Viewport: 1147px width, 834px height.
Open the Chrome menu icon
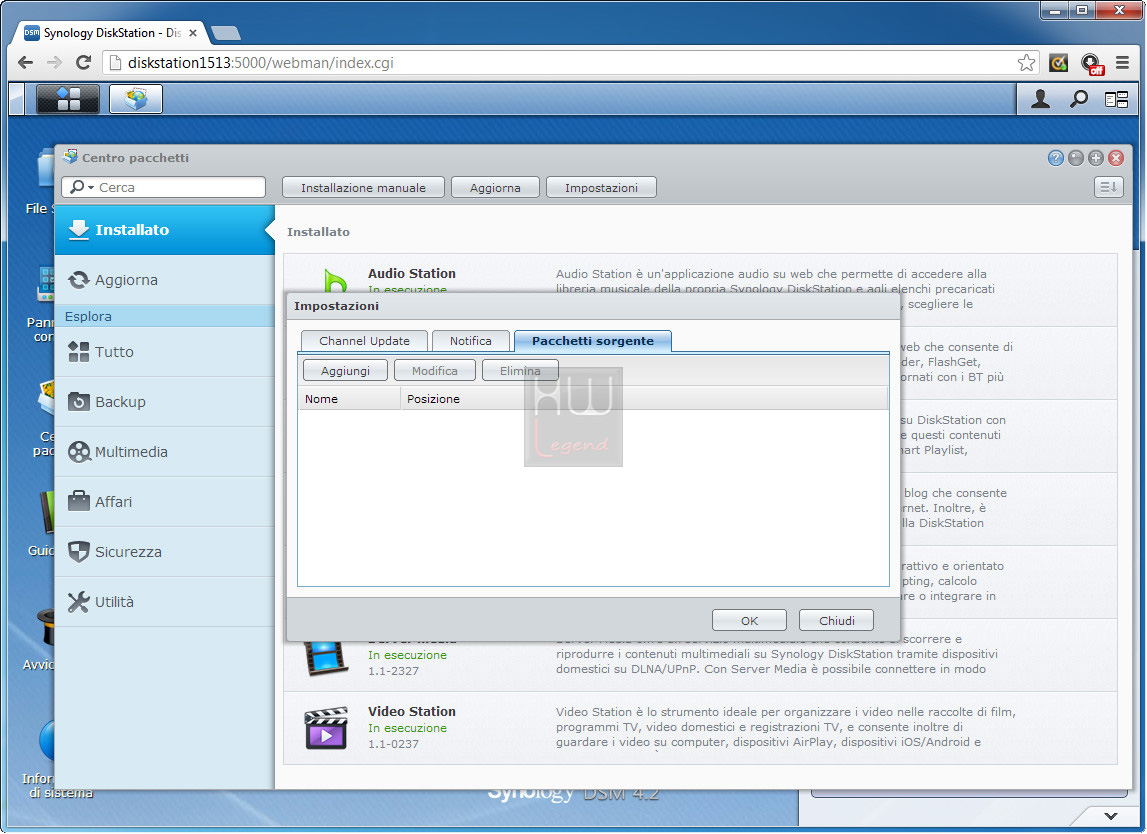tap(1122, 63)
